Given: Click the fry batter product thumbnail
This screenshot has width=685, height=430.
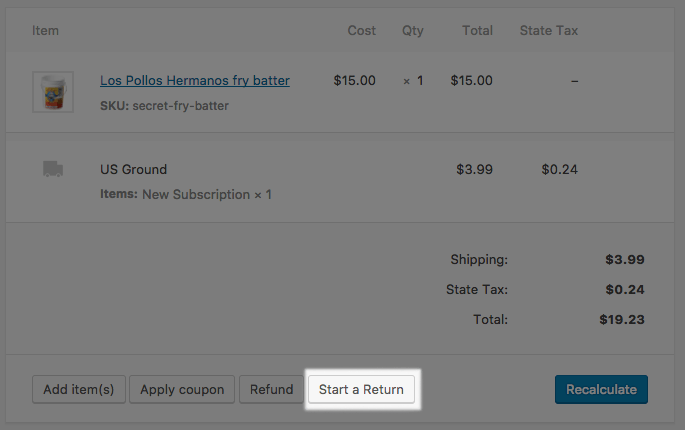Looking at the screenshot, I should tap(52, 92).
